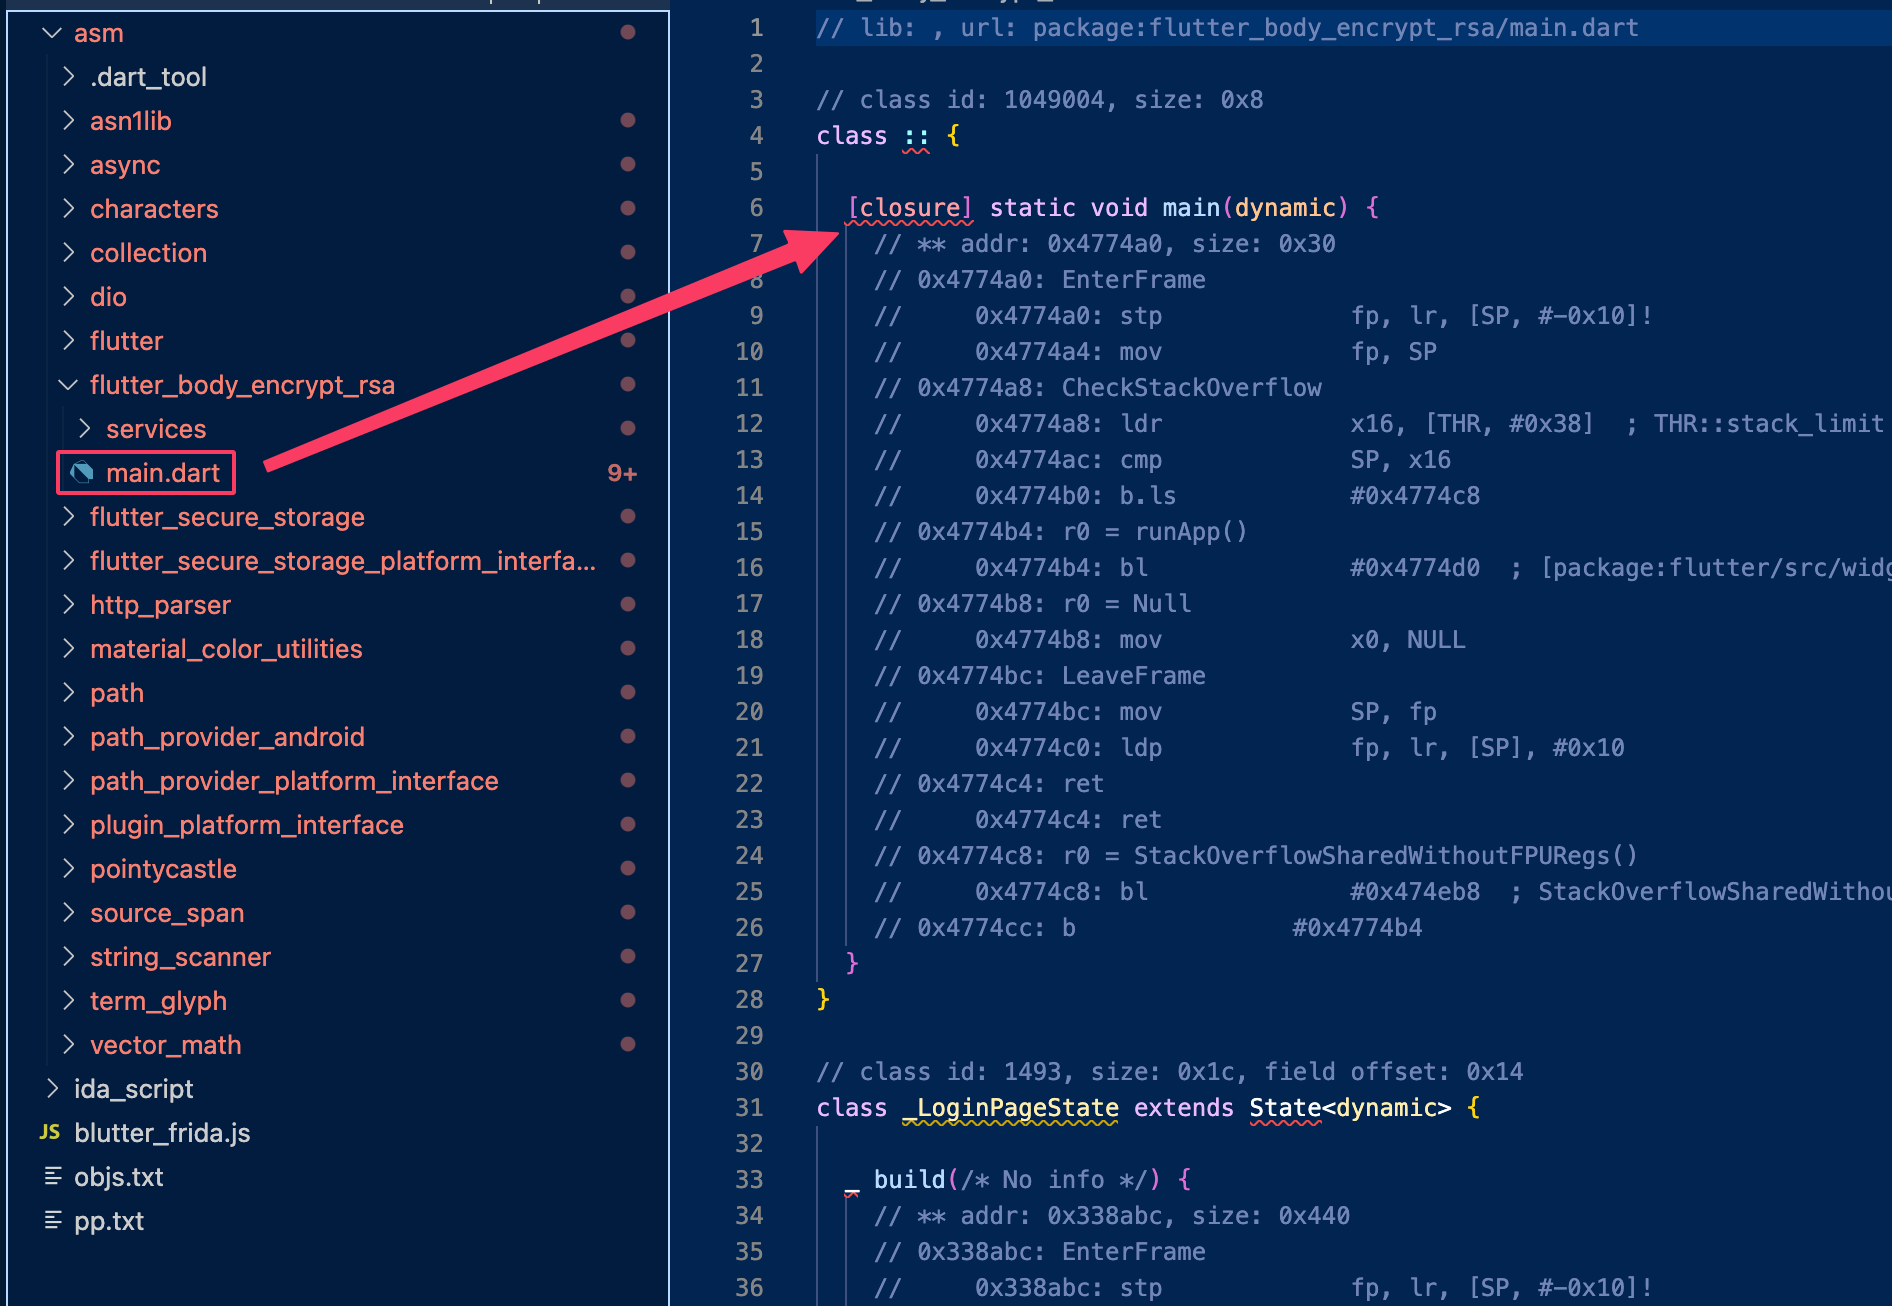Screen dimensions: 1892x1306
Task: Select the flutter folder
Action: 126,341
